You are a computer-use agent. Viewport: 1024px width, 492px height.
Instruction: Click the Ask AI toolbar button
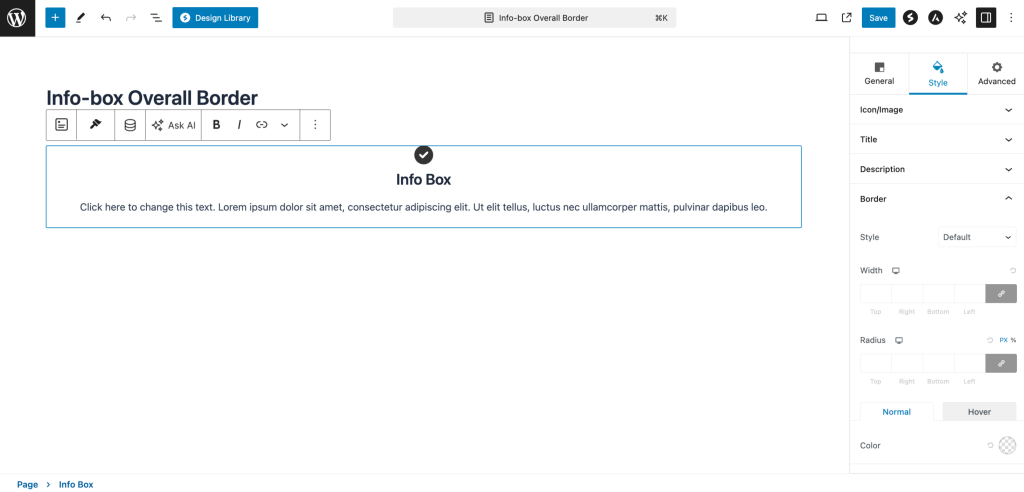(x=173, y=125)
